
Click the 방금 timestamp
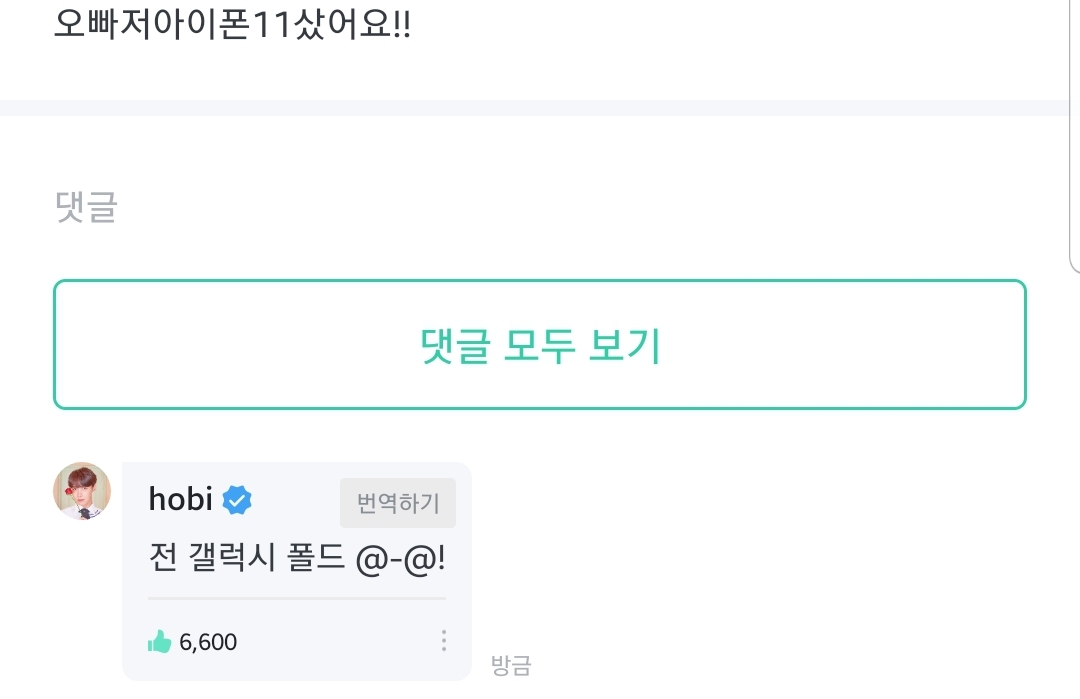click(x=510, y=666)
